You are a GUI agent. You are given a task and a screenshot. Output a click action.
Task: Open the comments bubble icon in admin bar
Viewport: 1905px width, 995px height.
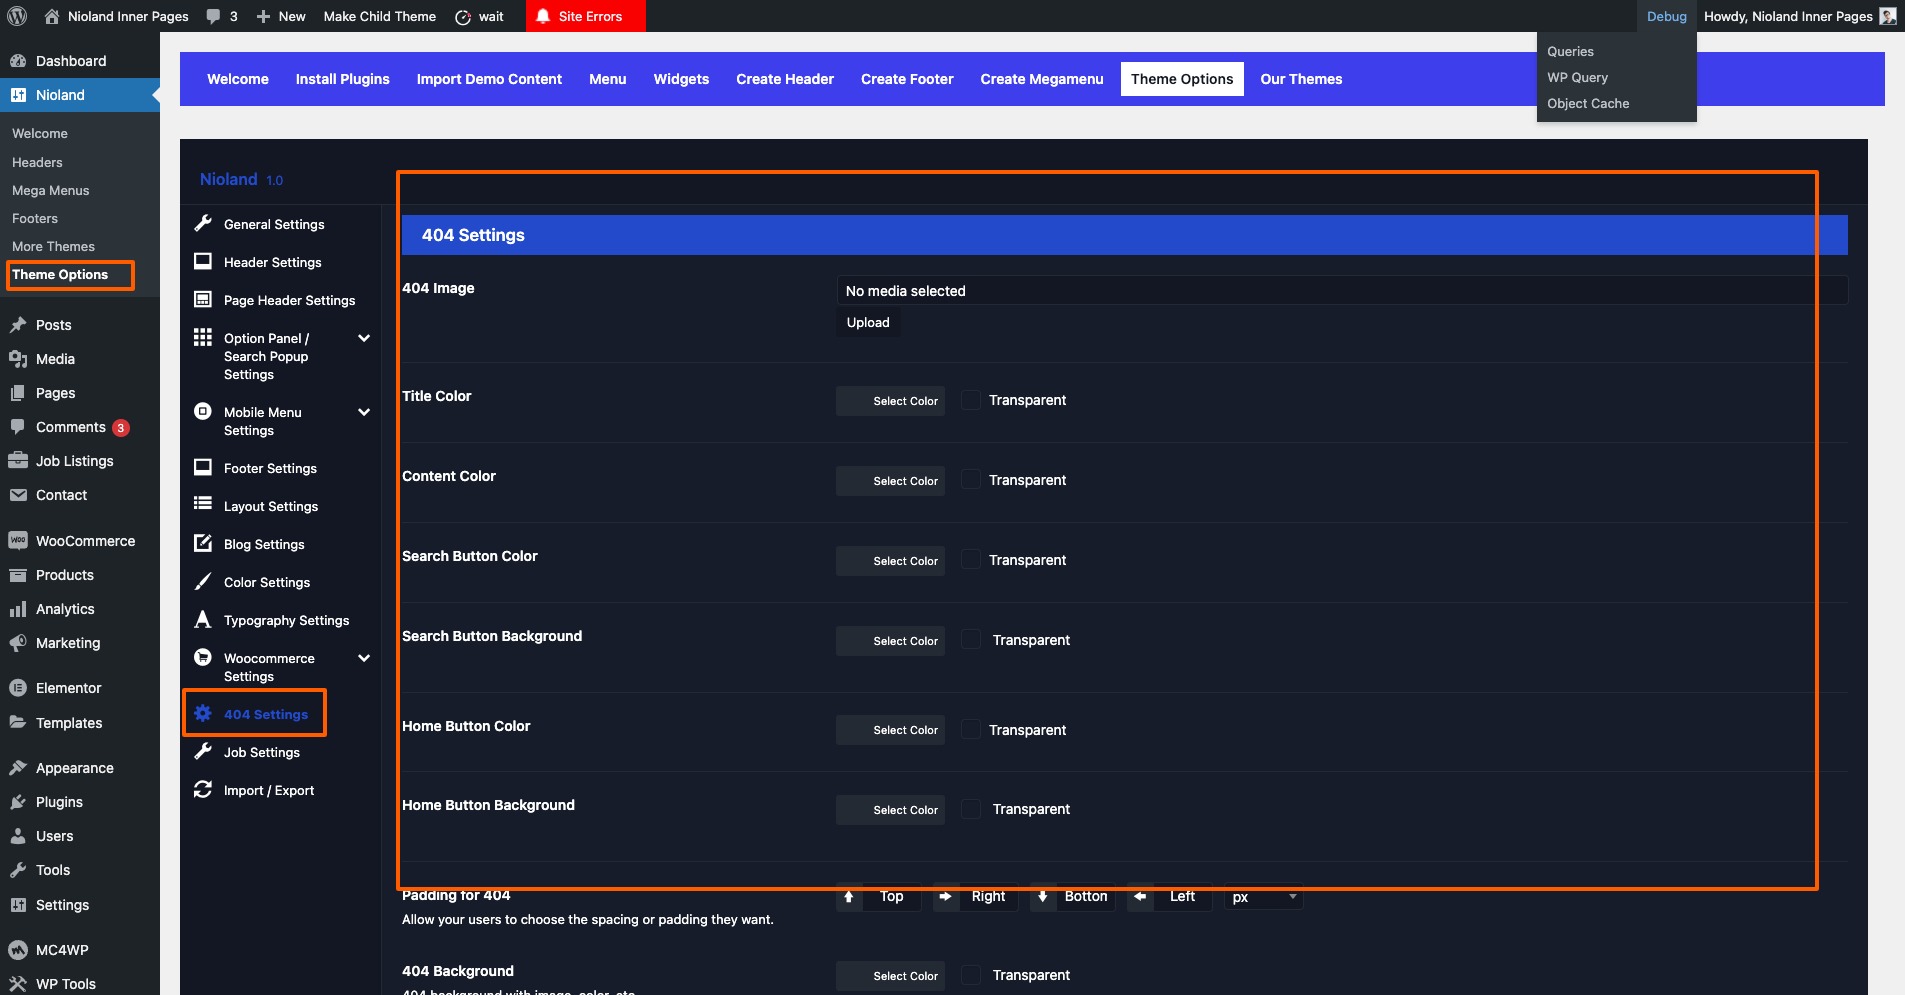point(213,16)
